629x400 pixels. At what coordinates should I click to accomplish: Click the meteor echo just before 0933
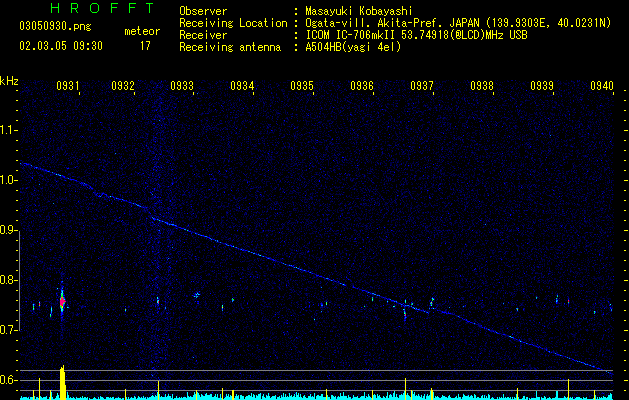158,301
